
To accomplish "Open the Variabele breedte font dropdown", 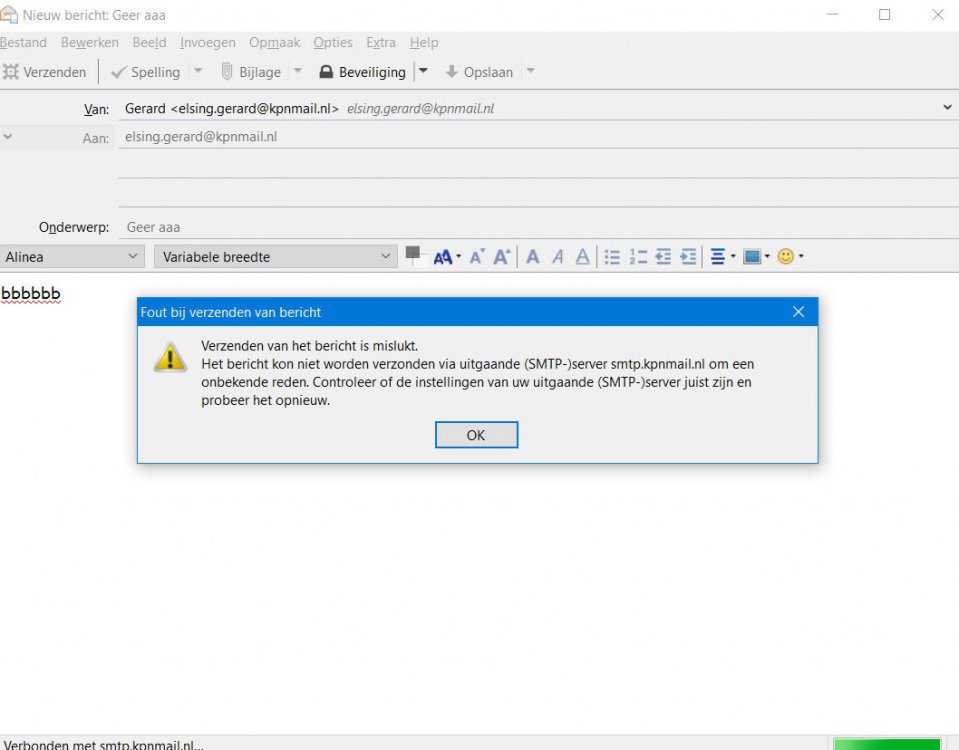I will (x=276, y=257).
